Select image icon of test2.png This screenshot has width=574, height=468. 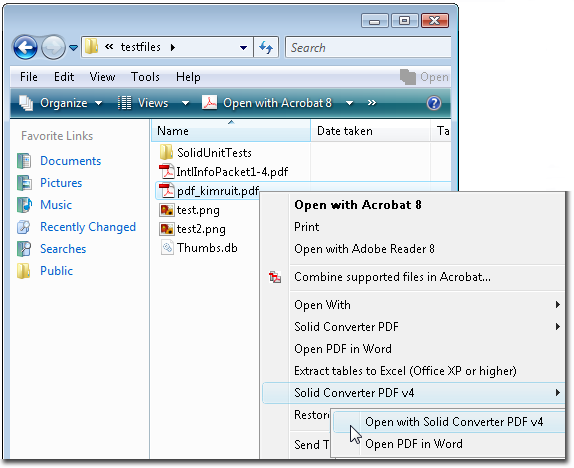click(x=167, y=229)
